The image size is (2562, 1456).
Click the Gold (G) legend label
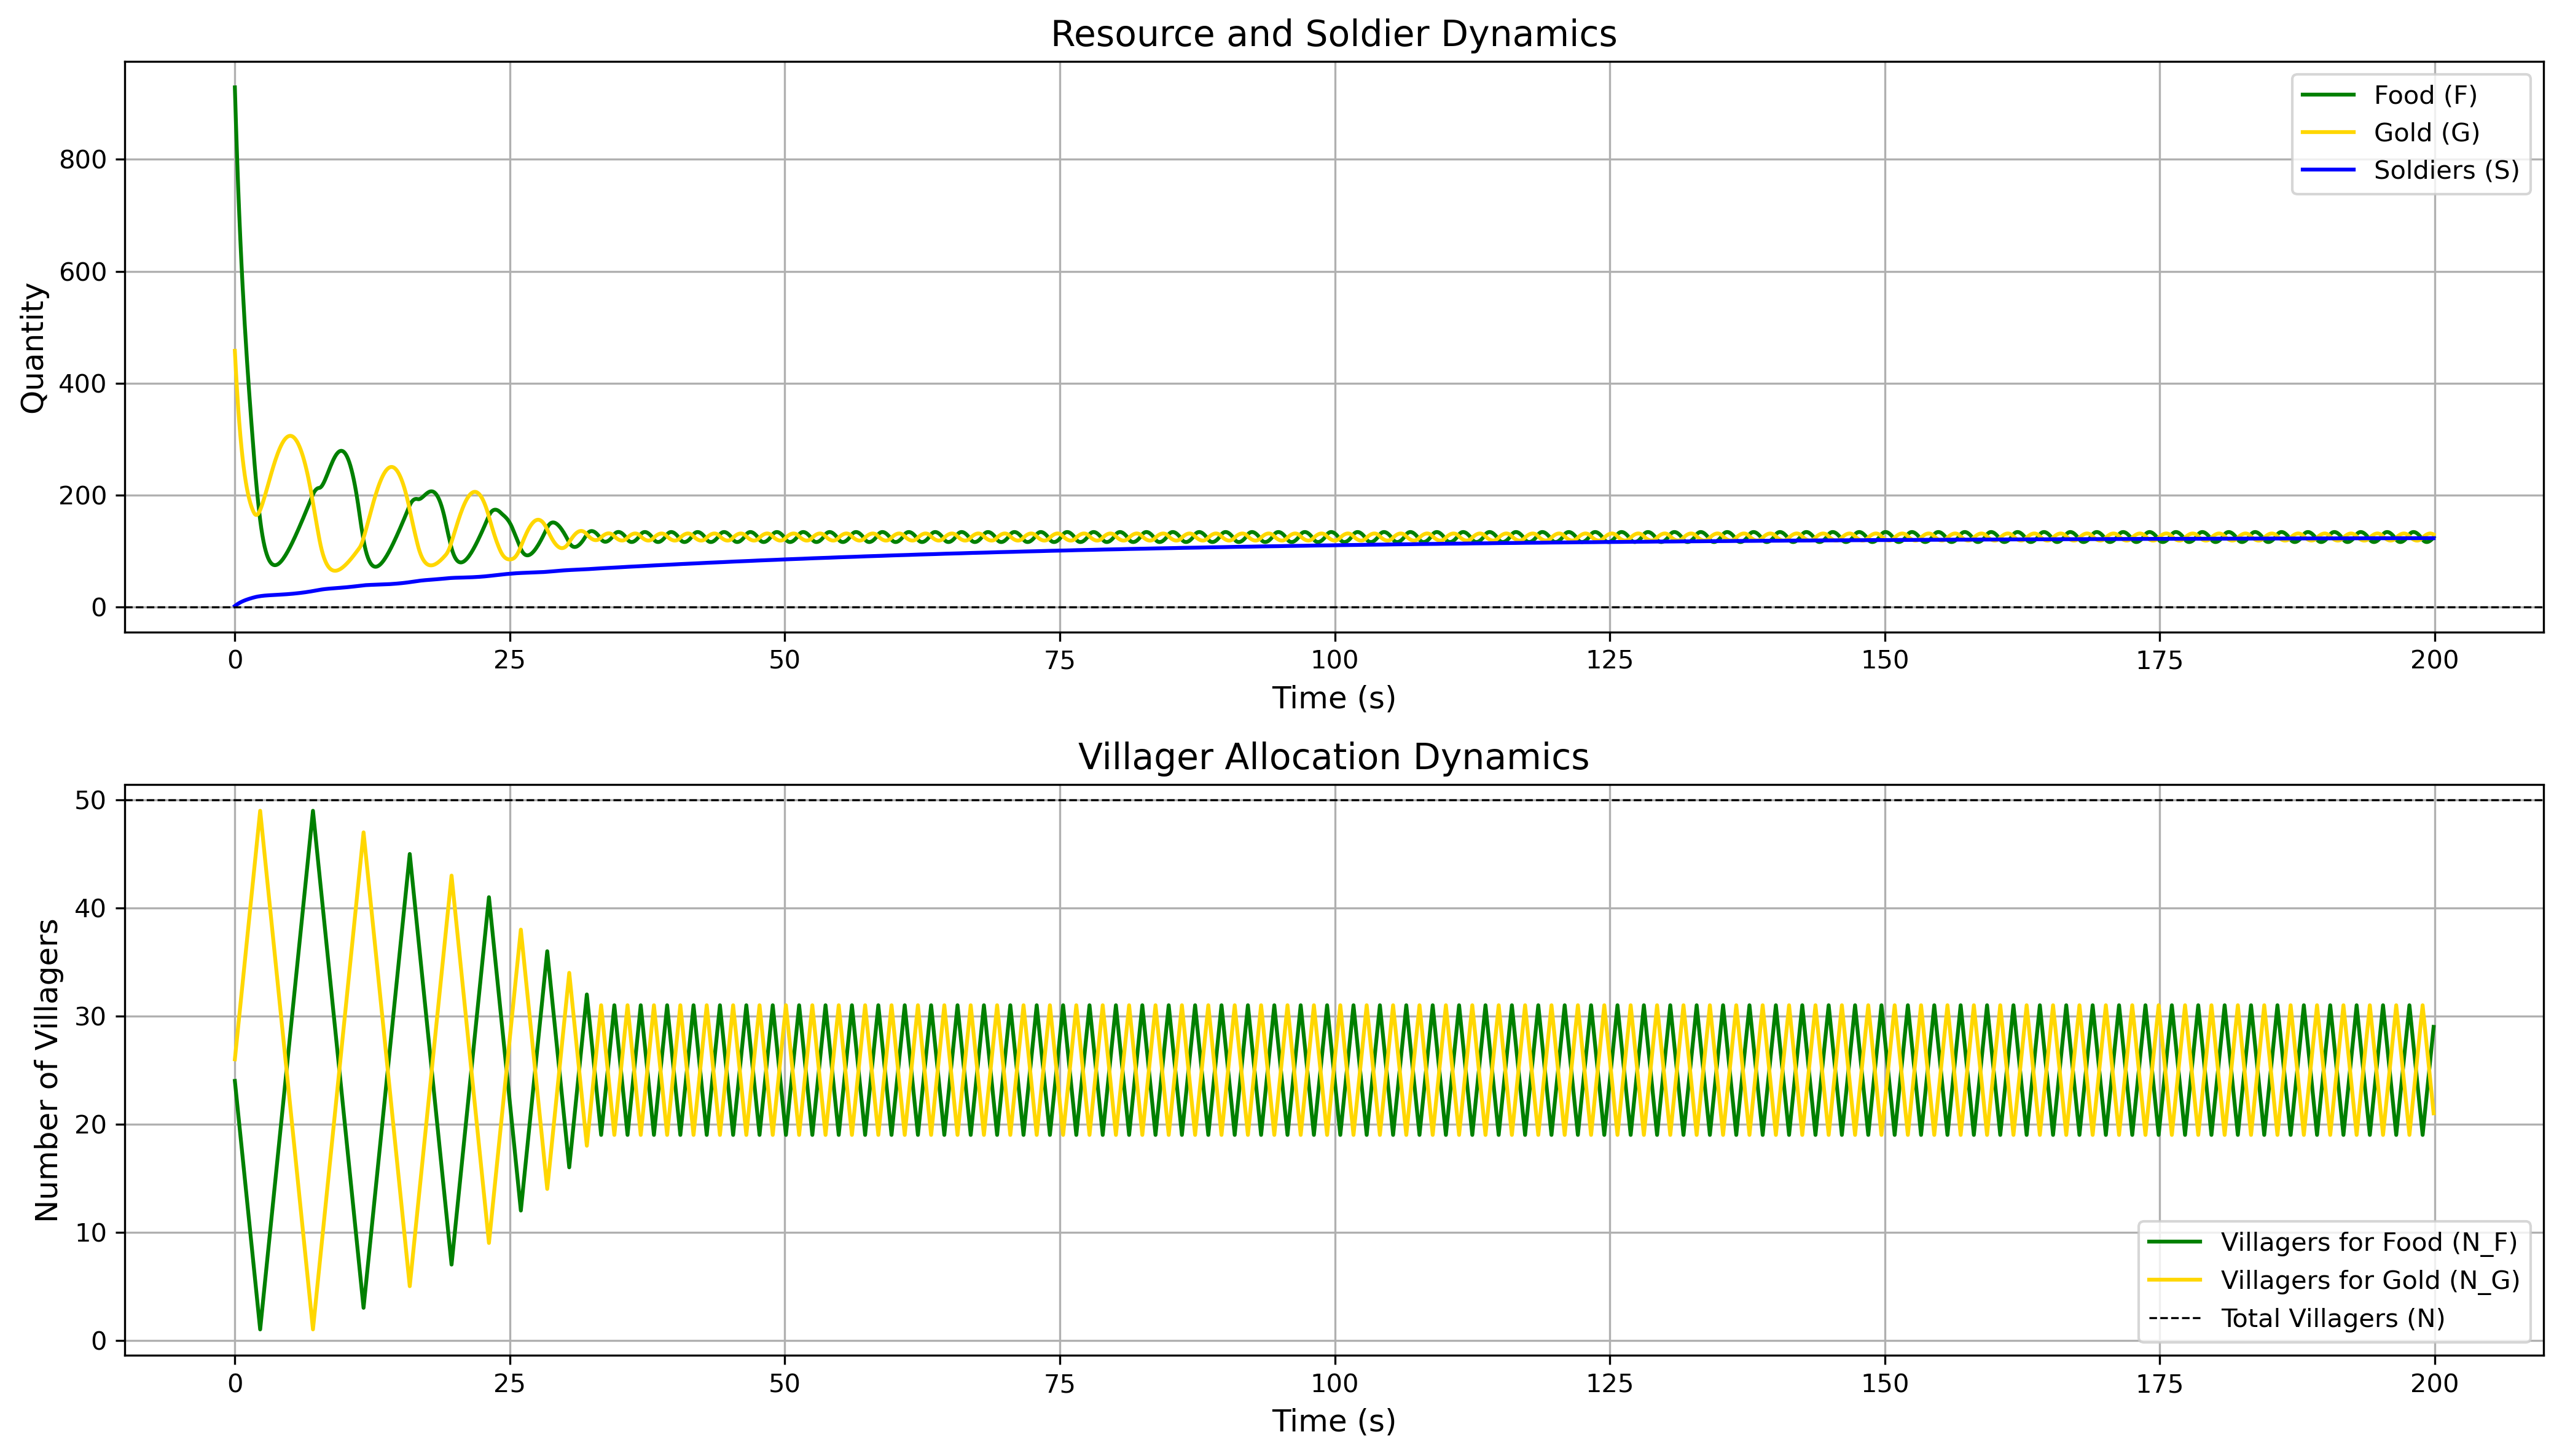click(x=2426, y=133)
